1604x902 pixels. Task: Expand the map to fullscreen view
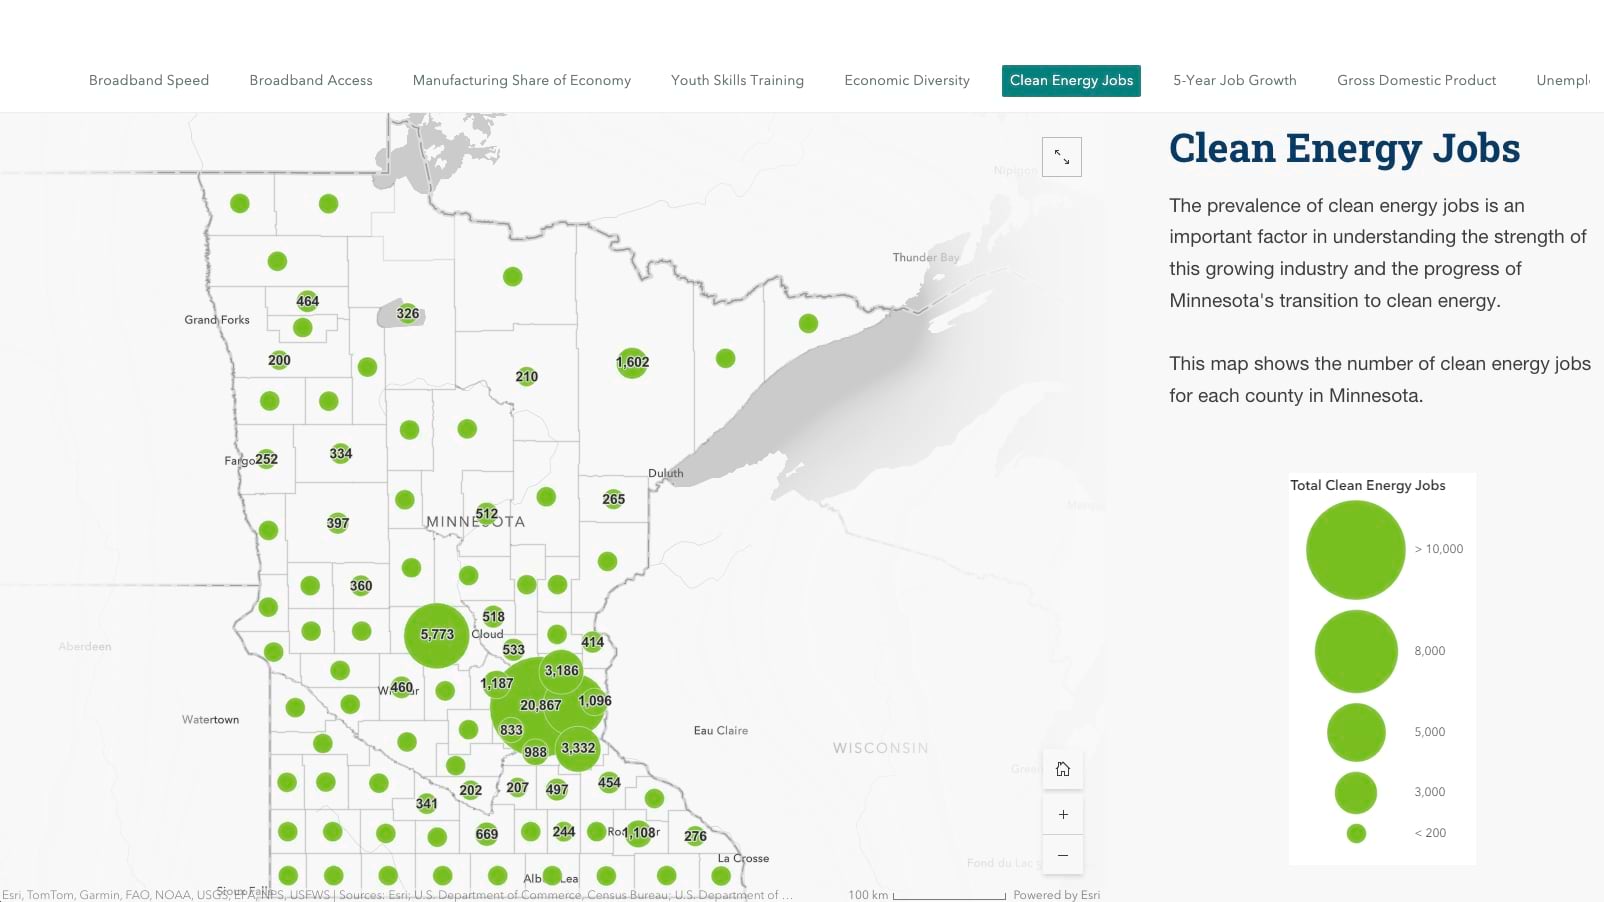click(x=1061, y=156)
